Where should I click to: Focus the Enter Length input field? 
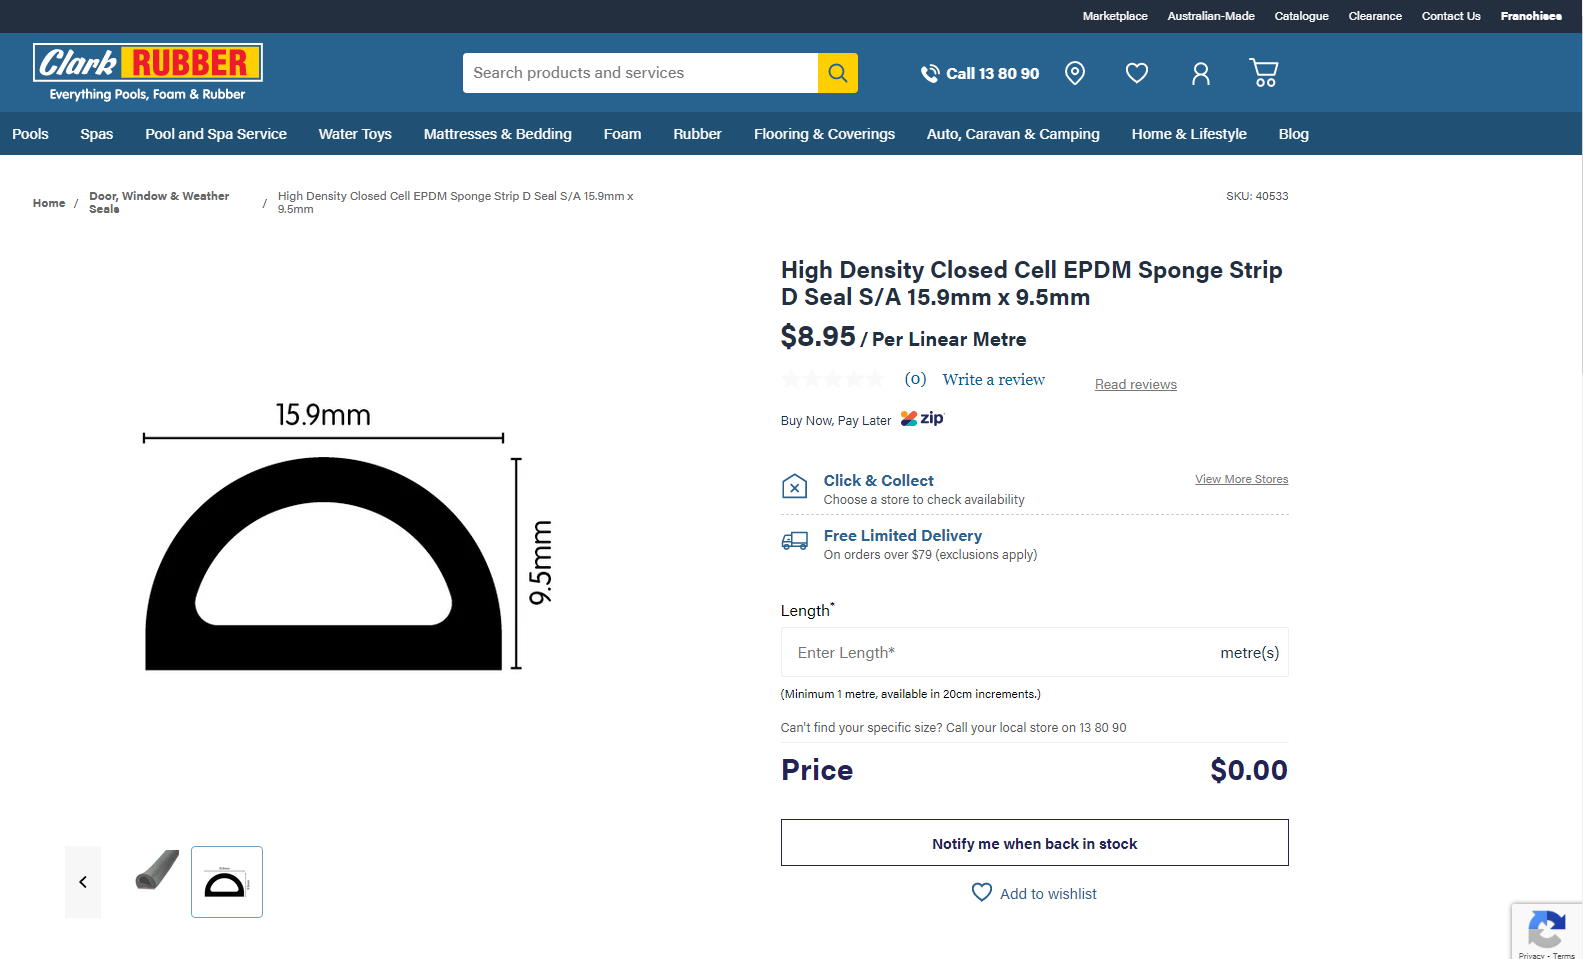click(x=1000, y=653)
